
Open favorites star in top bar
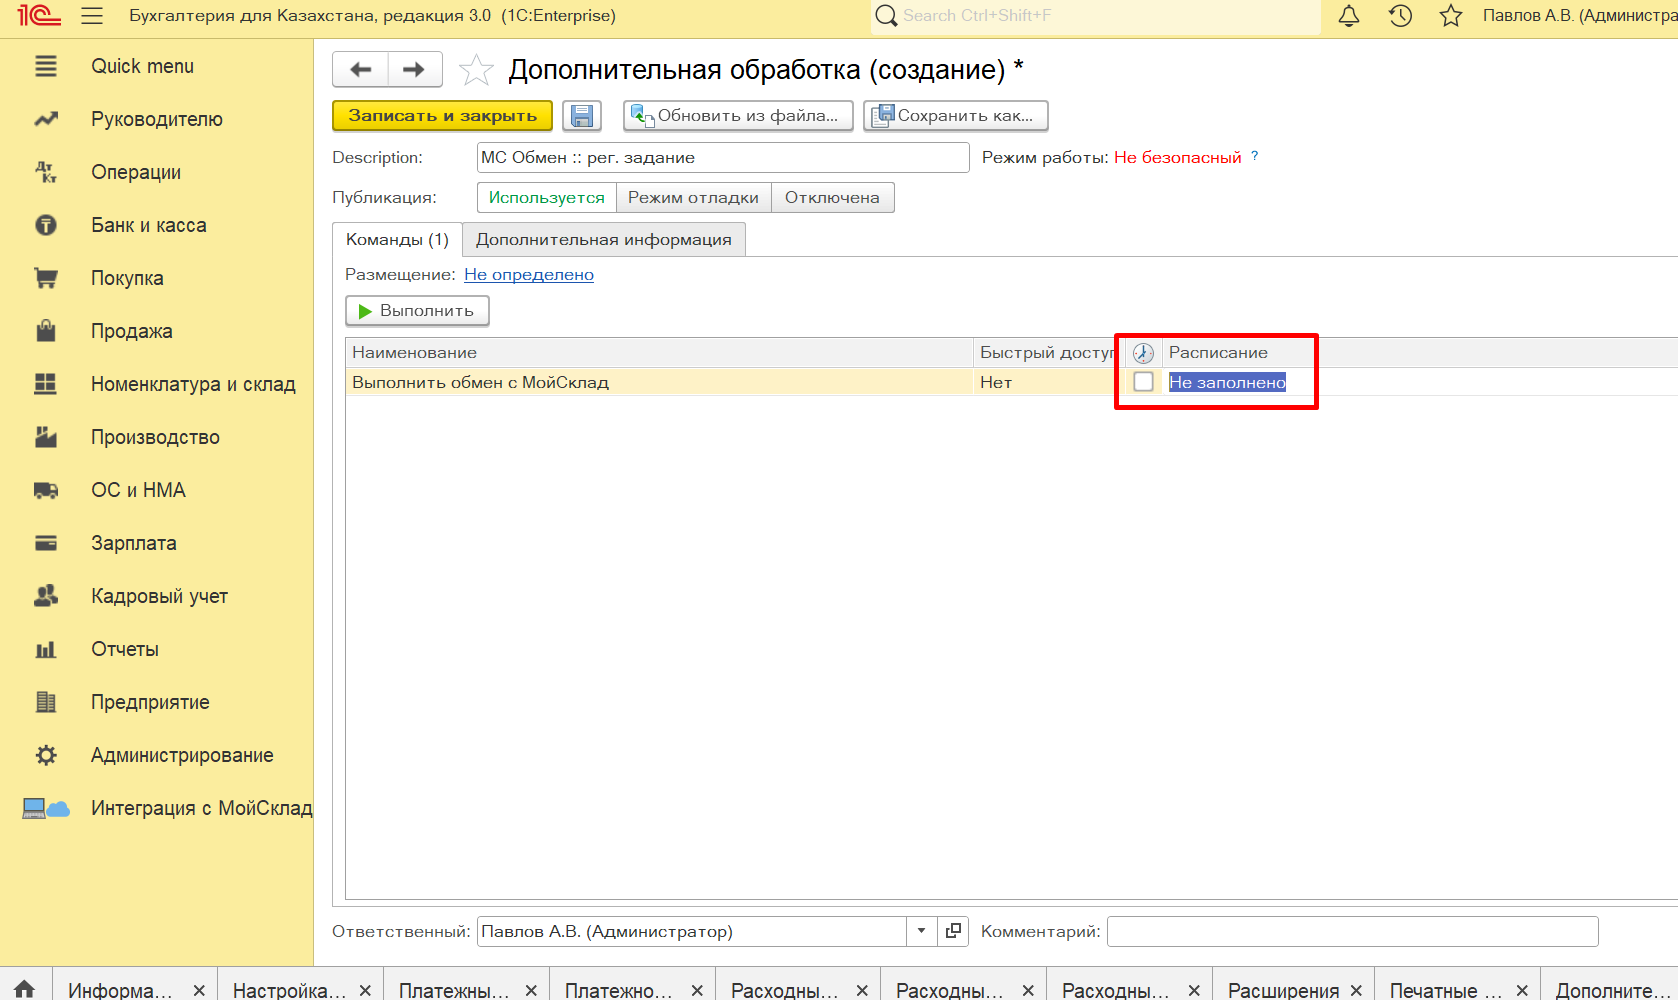pos(1451,16)
